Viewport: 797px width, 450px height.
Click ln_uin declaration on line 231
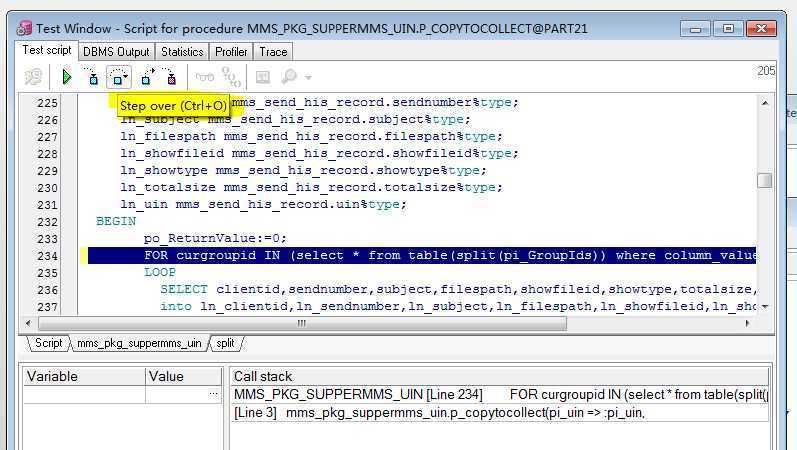[x=263, y=204]
